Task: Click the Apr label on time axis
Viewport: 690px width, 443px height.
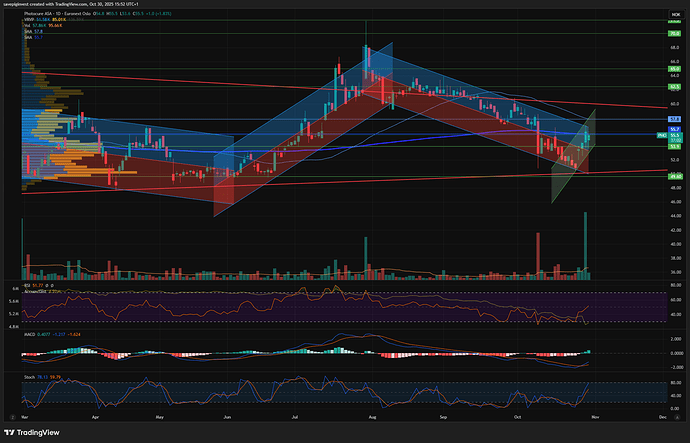Action: tap(95, 411)
